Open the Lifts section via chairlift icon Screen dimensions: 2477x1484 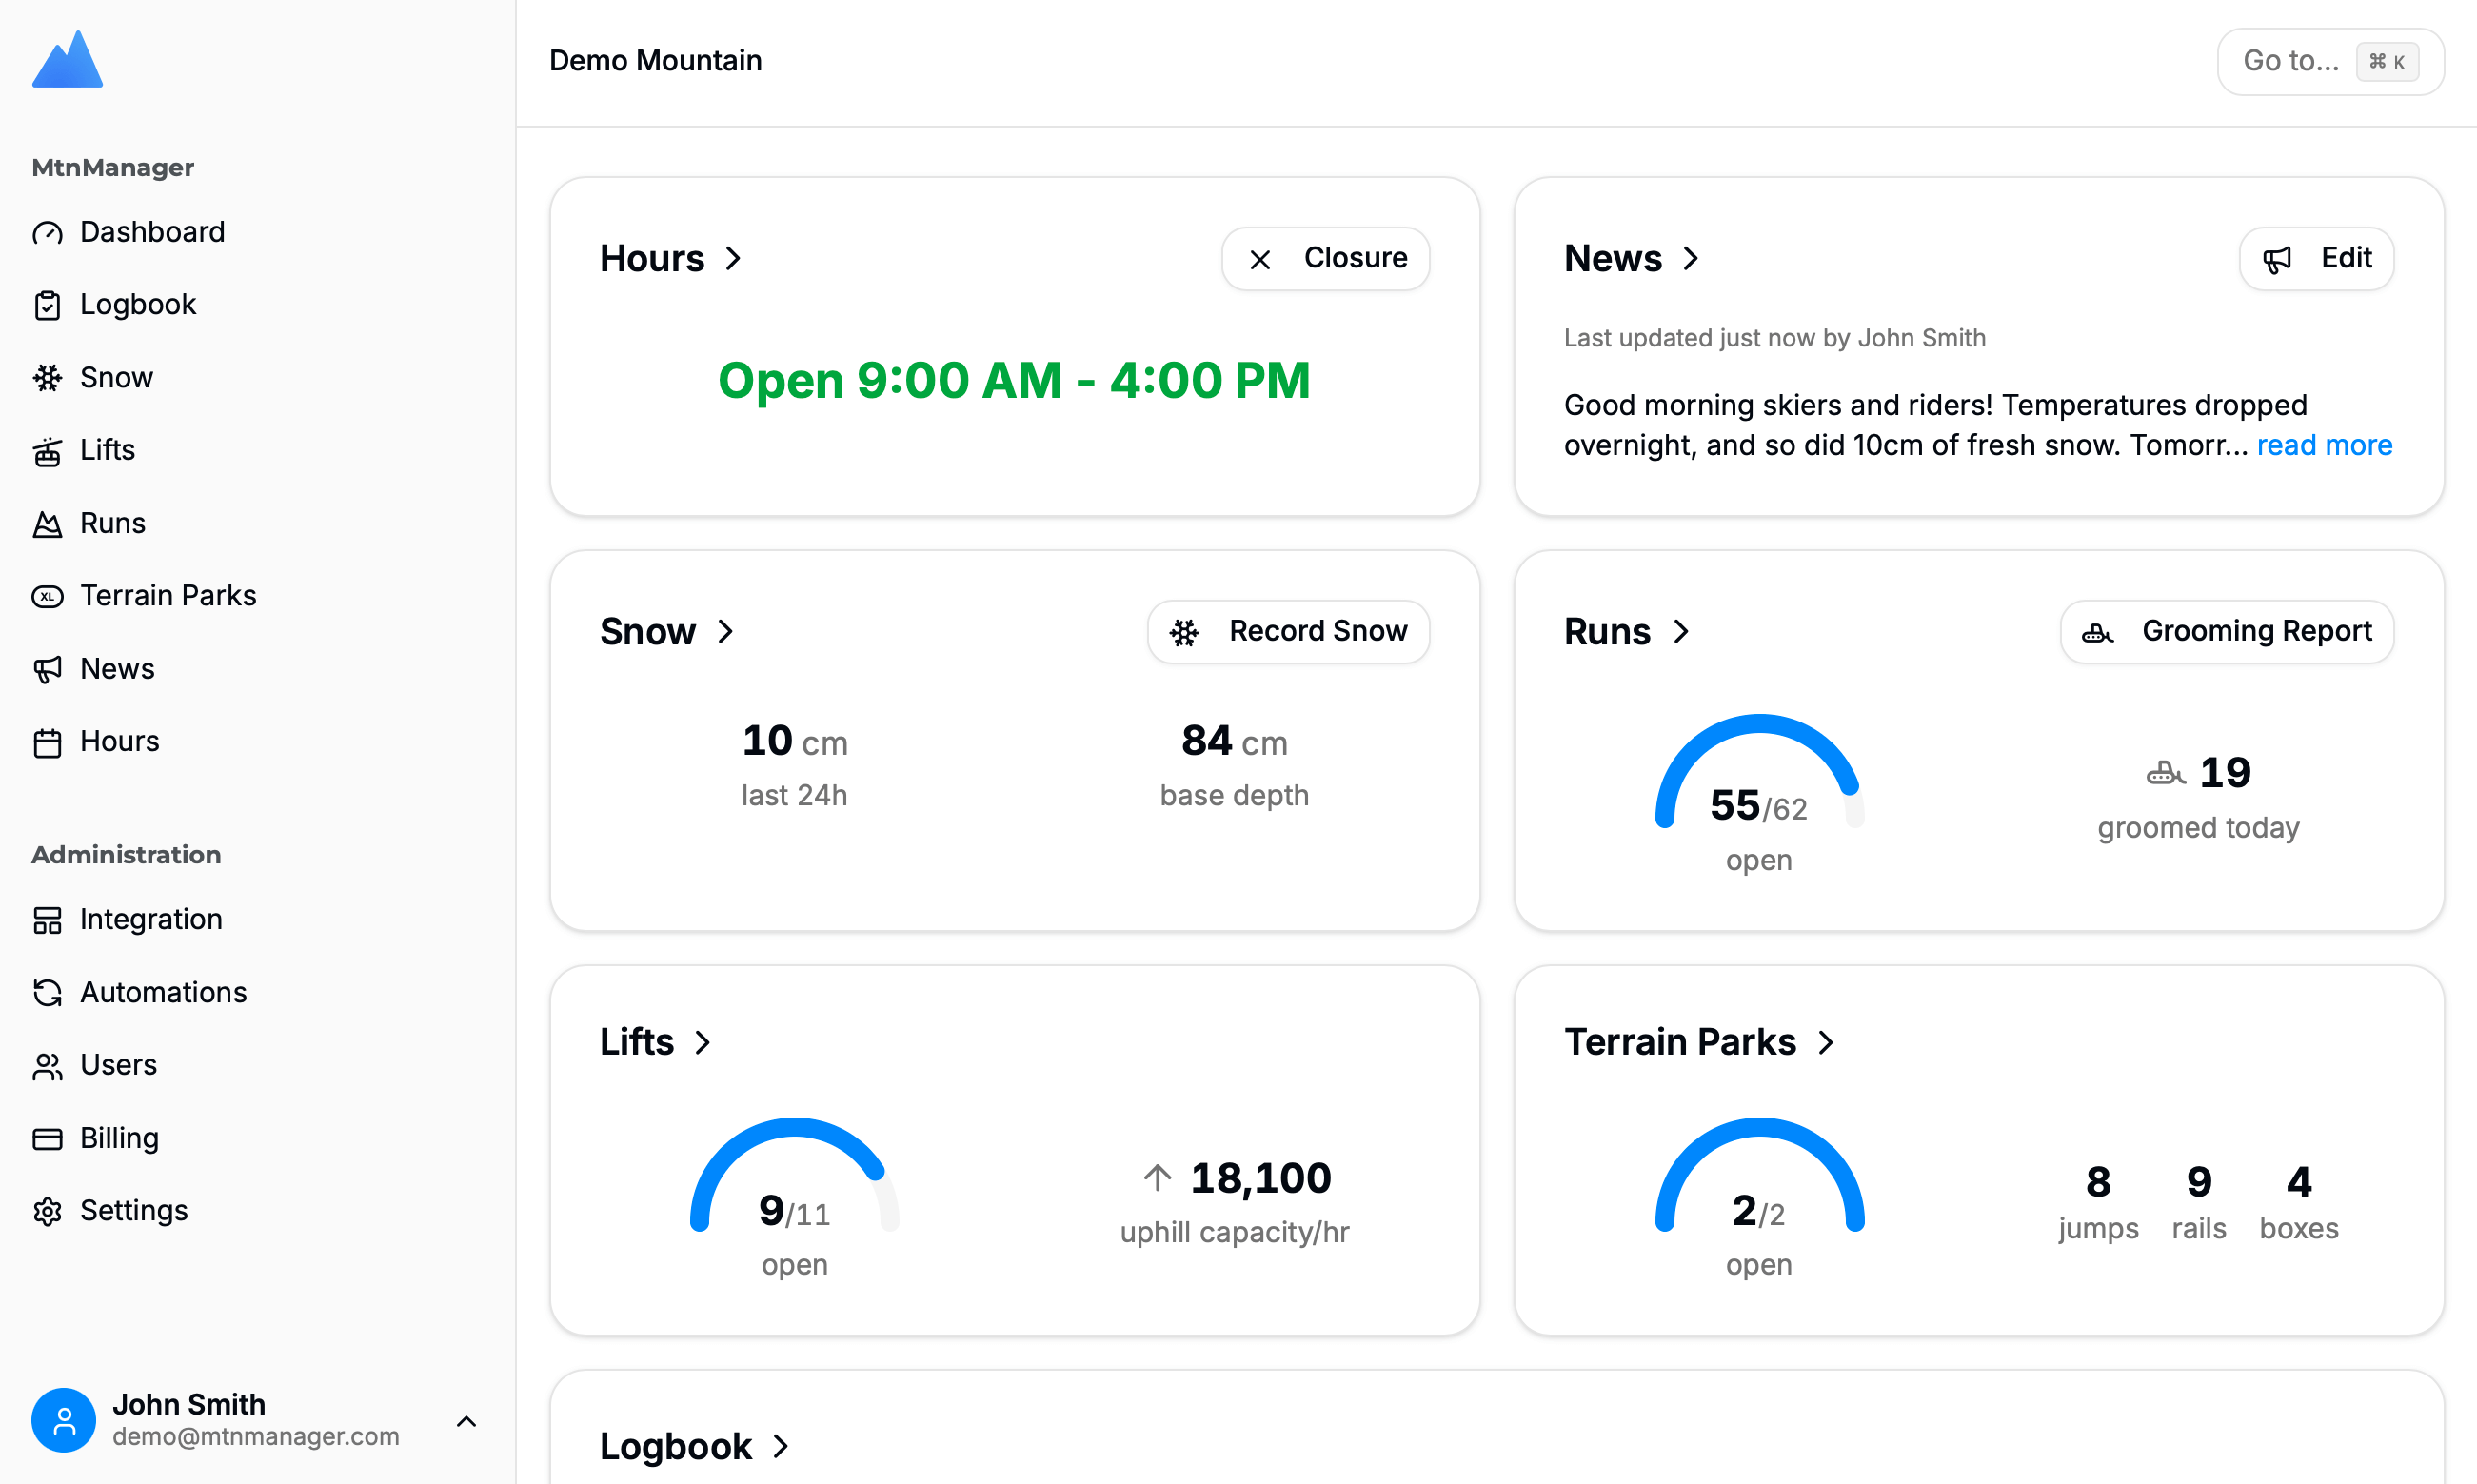(x=47, y=451)
